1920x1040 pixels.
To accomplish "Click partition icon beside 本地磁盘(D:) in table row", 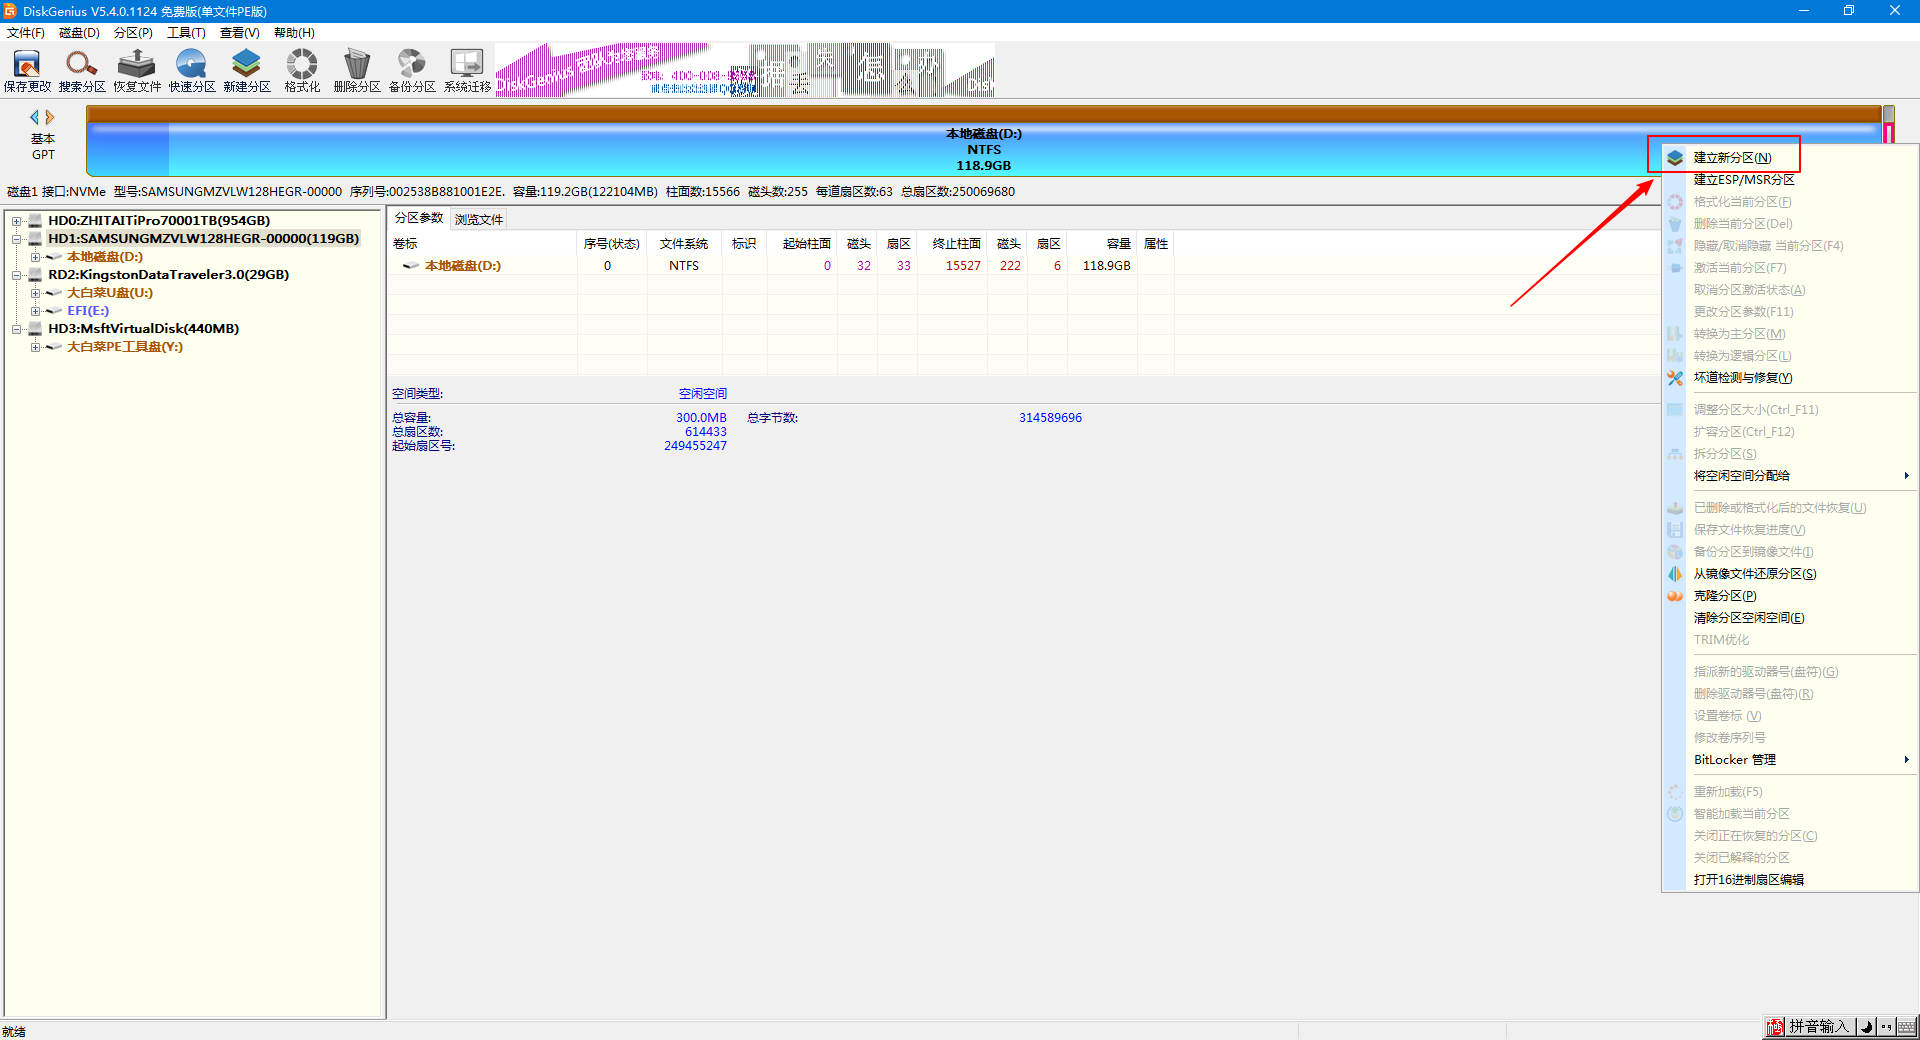I will 410,266.
